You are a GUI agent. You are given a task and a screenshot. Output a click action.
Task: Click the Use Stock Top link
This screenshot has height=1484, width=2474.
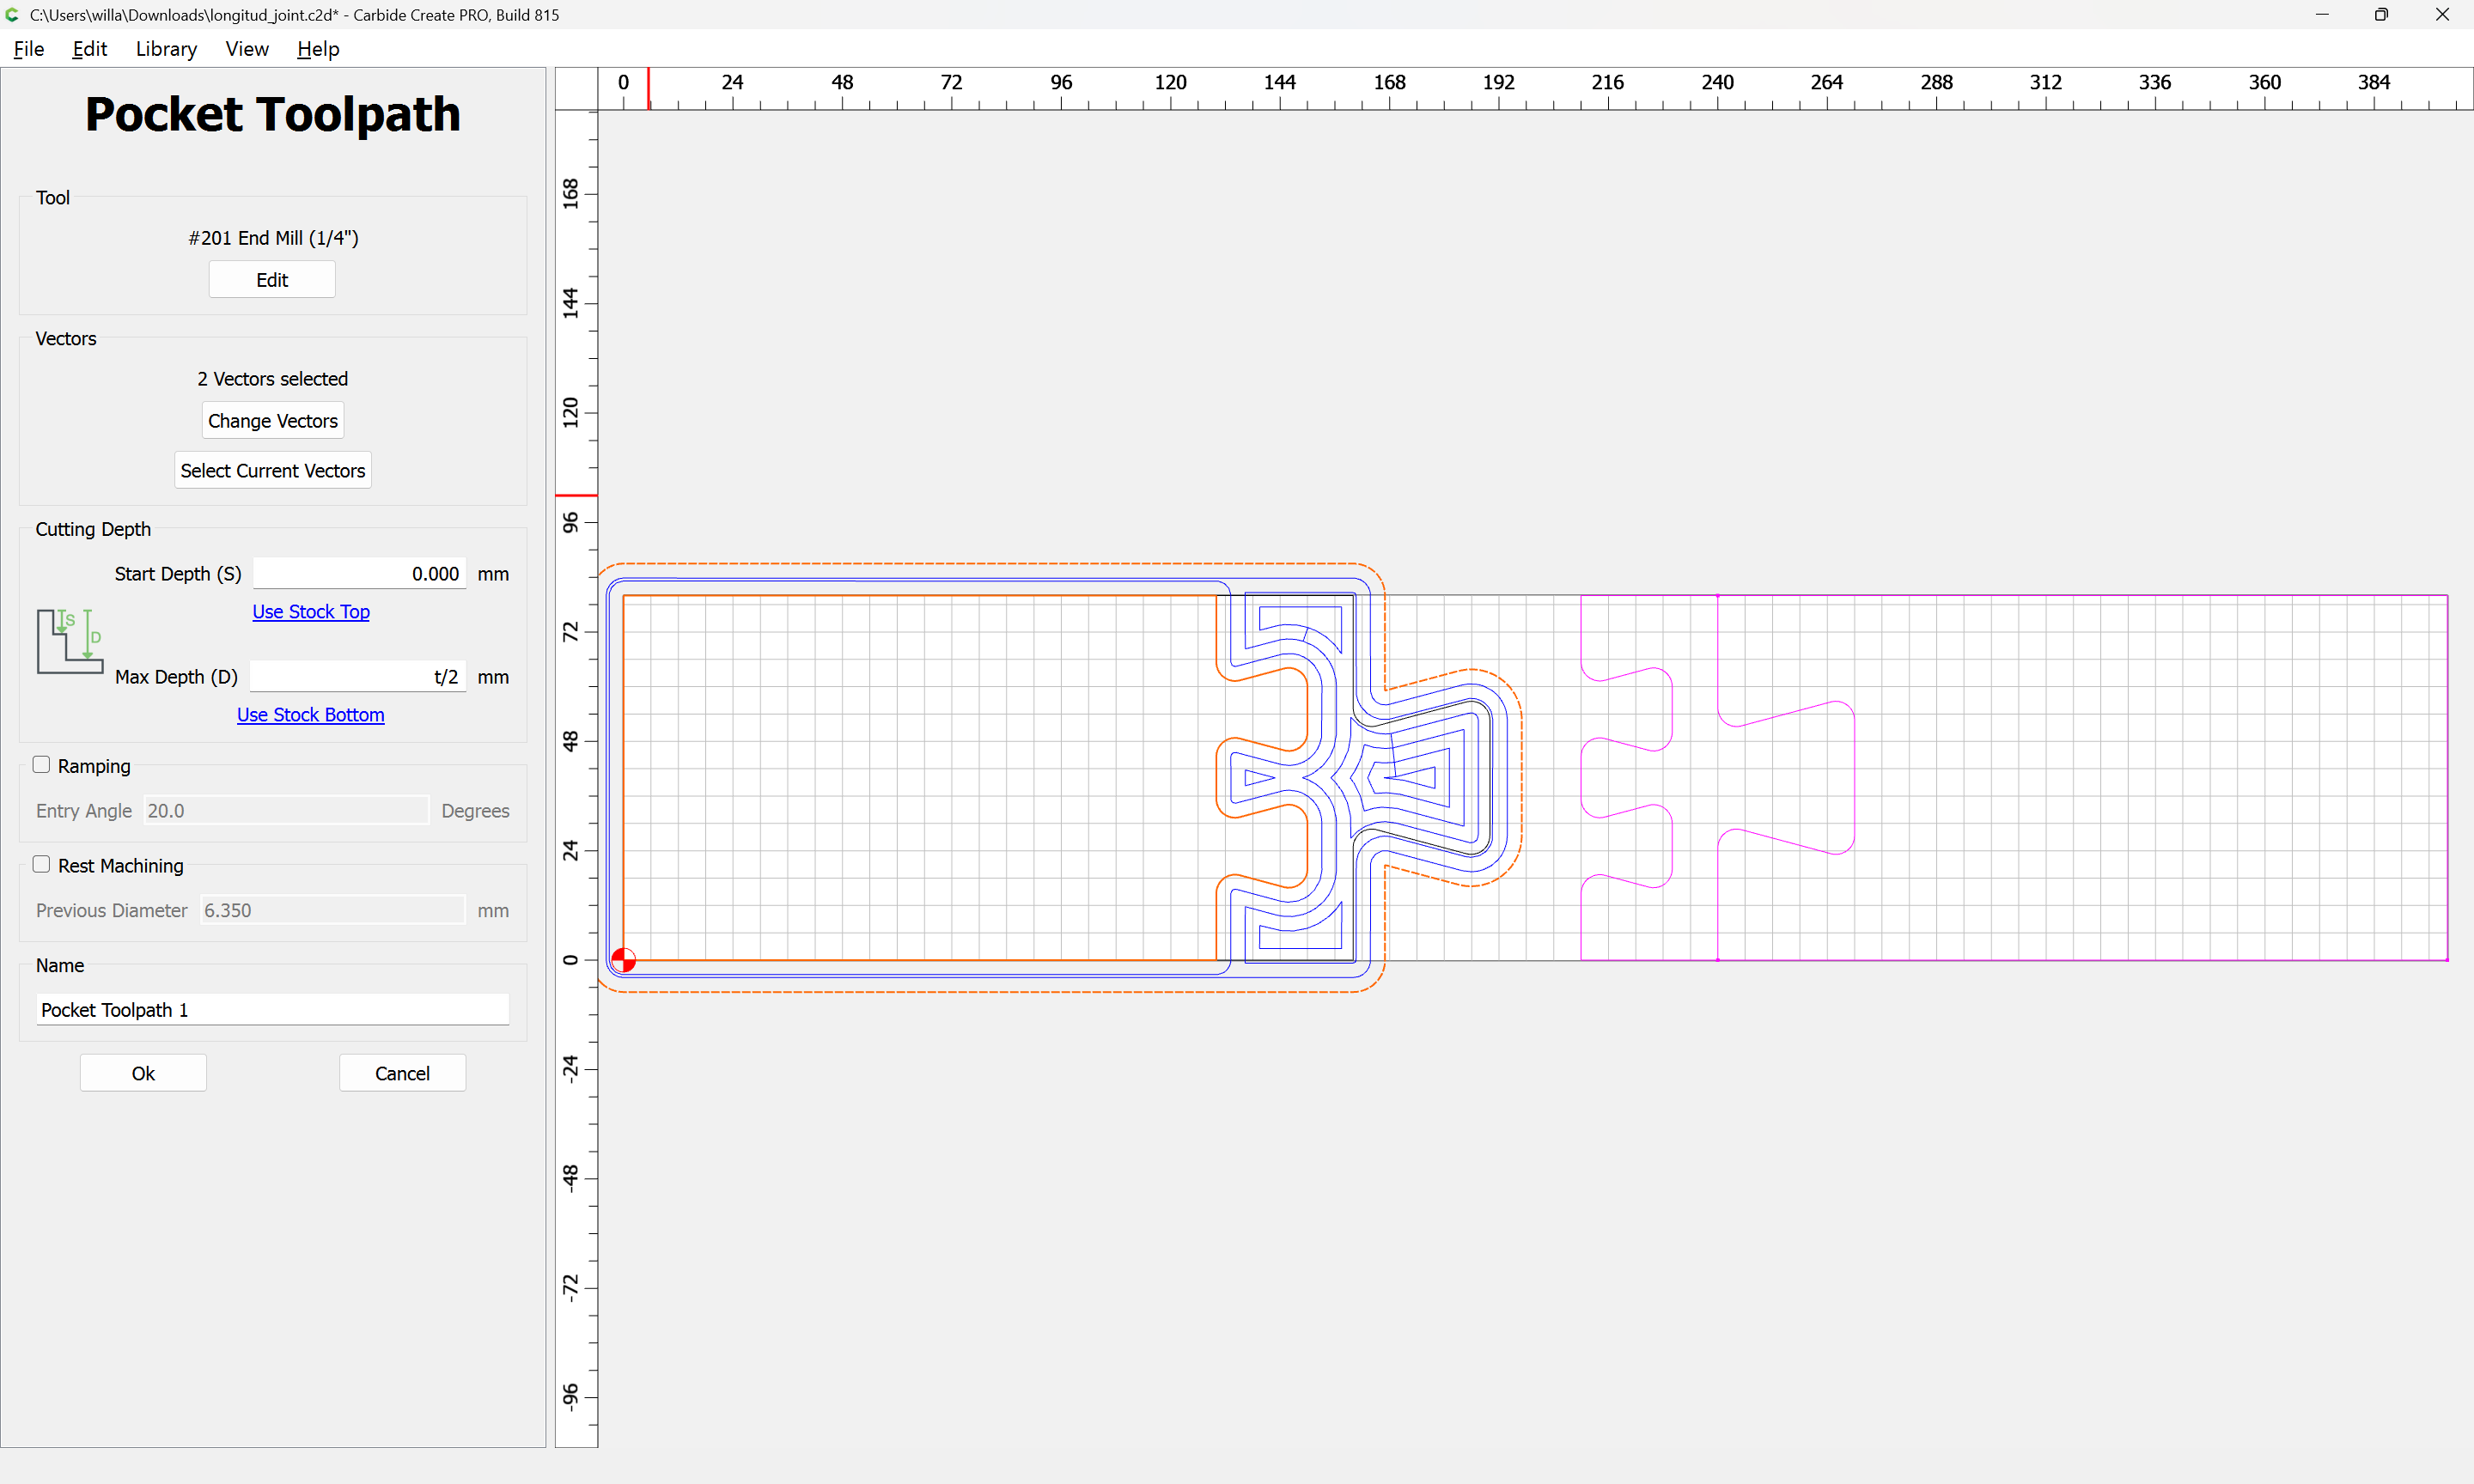[x=311, y=612]
